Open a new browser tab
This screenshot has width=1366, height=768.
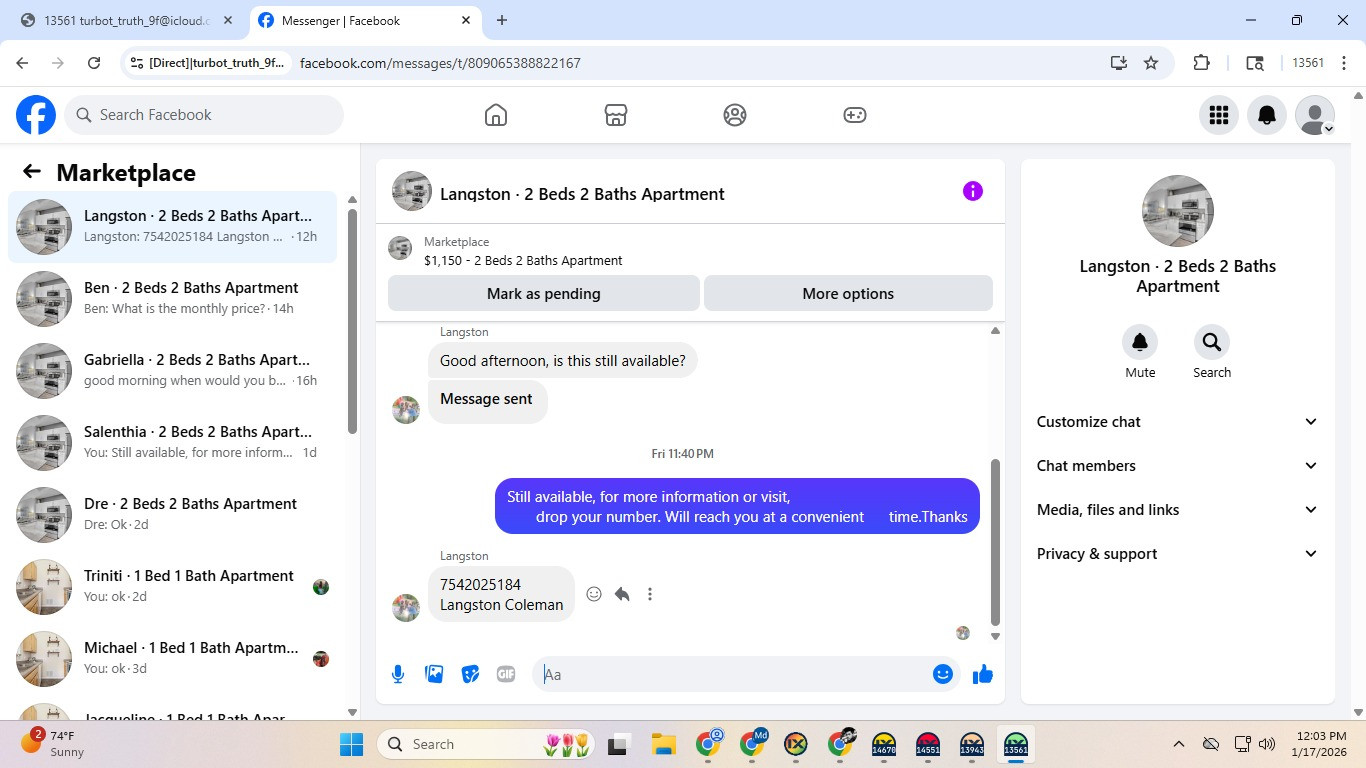(x=502, y=21)
